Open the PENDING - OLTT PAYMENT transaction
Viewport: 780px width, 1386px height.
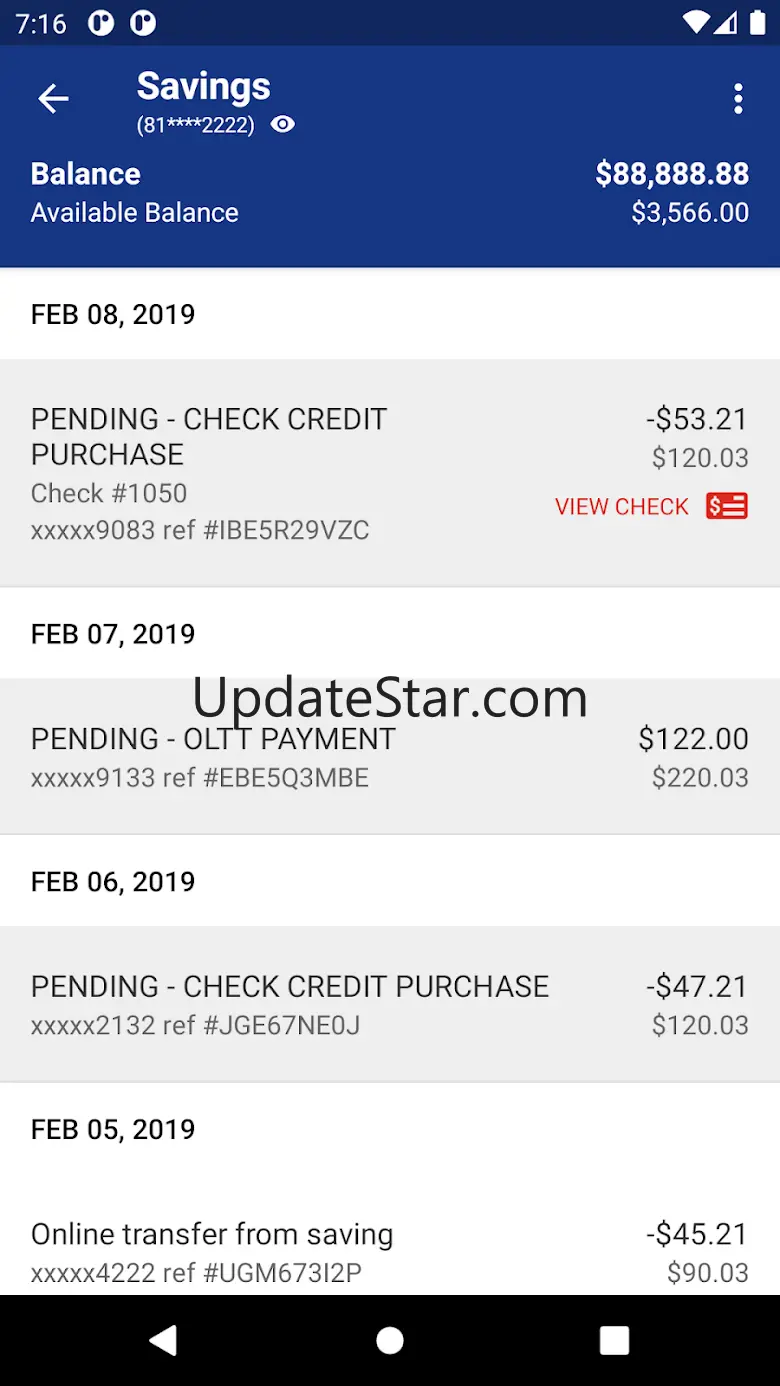(x=300, y=756)
